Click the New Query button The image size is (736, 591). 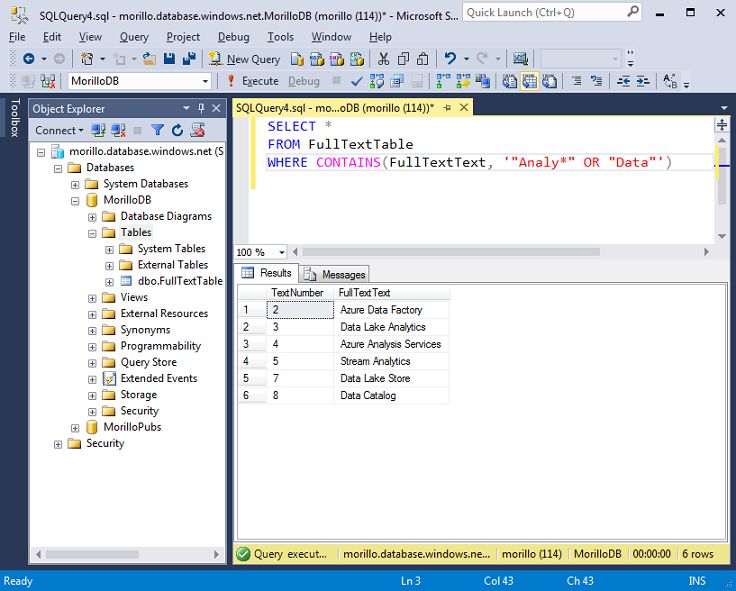point(245,59)
